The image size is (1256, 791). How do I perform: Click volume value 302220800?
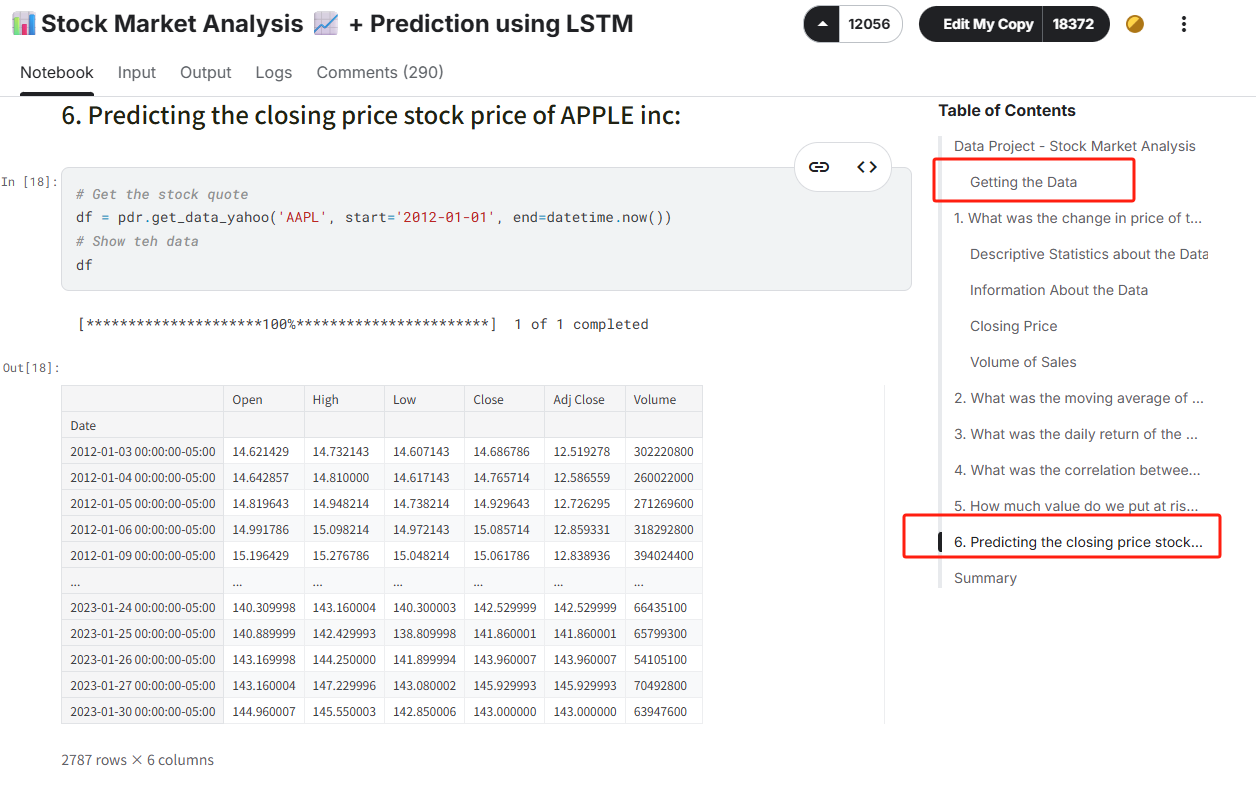click(663, 451)
